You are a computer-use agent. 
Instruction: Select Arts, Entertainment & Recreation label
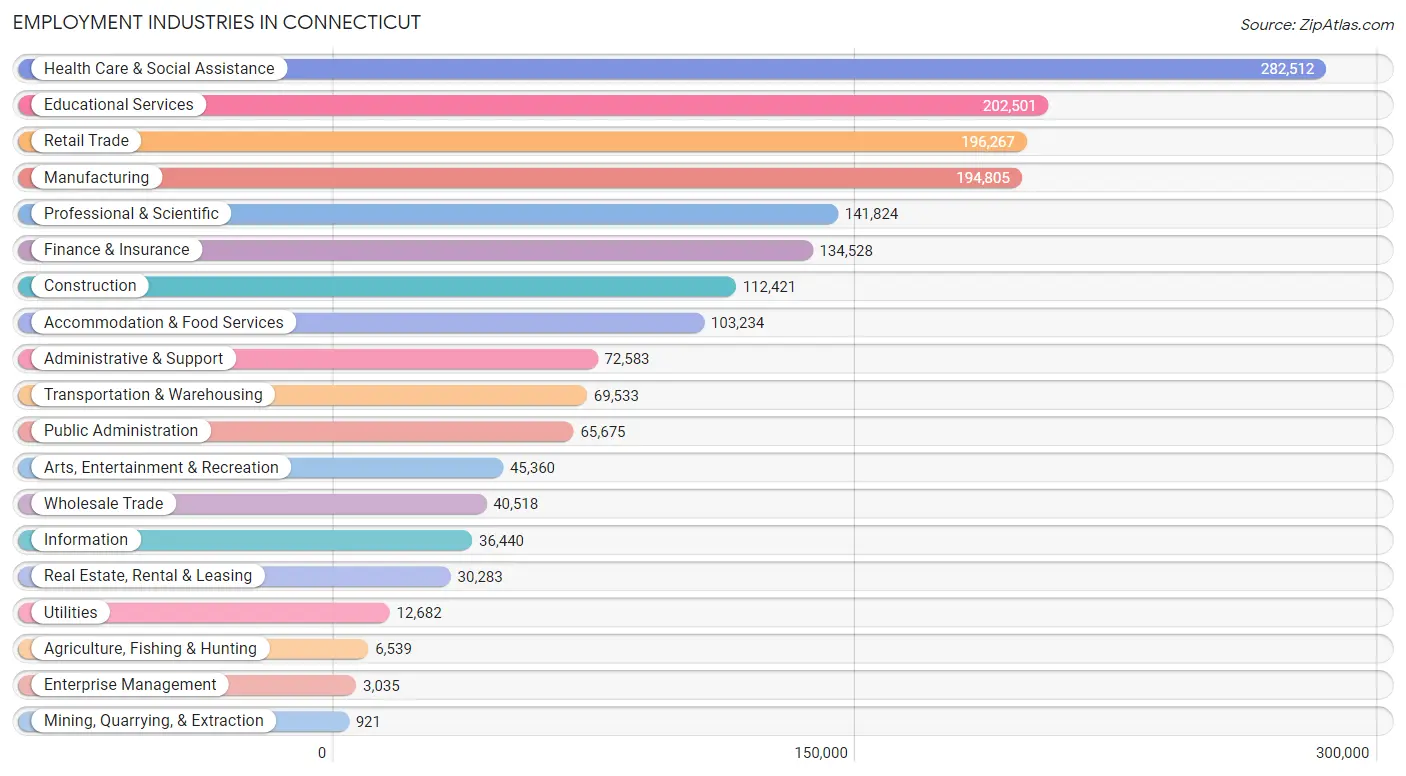(x=161, y=468)
